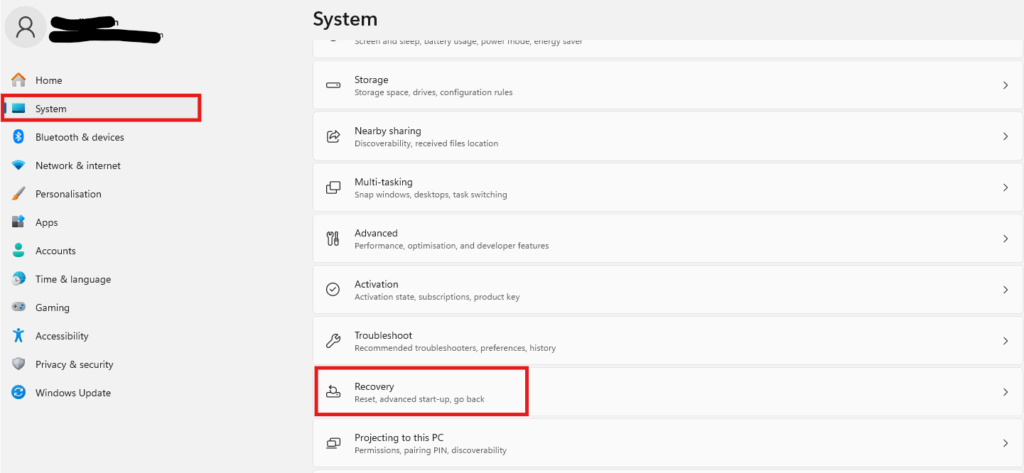The image size is (1024, 473).
Task: Click the Advanced tools icon
Action: point(332,238)
